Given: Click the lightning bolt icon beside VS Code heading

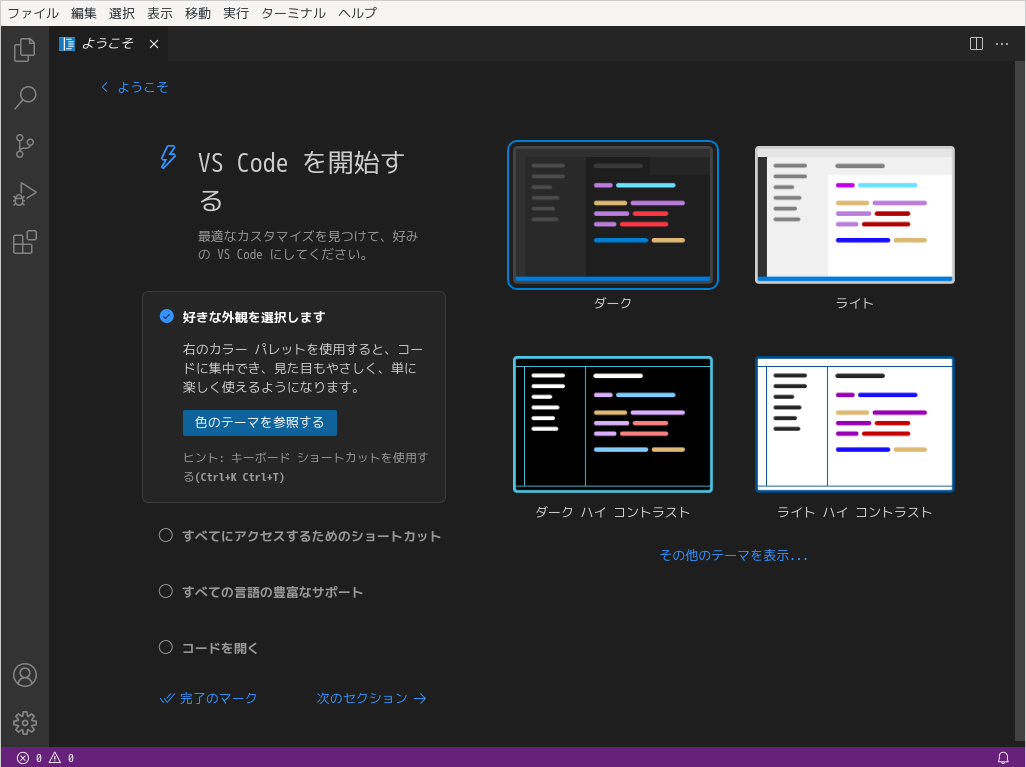Looking at the screenshot, I should 168,157.
